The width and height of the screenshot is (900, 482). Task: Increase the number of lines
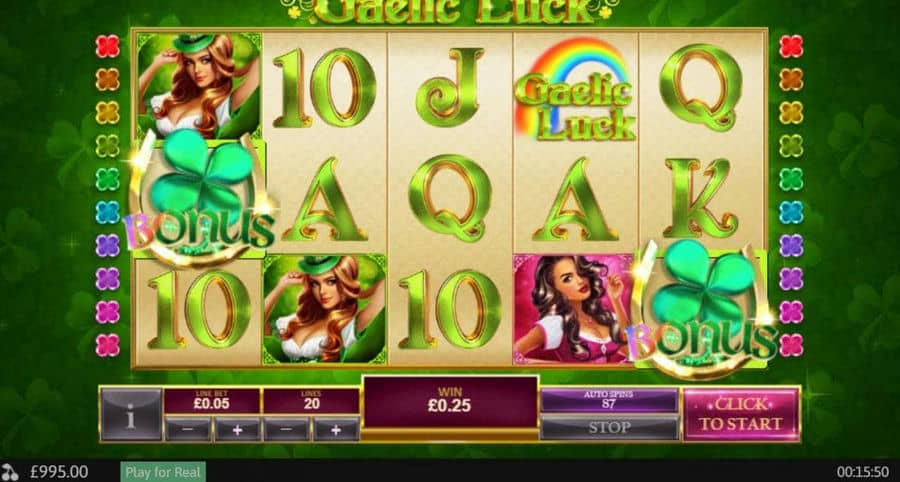(x=336, y=429)
